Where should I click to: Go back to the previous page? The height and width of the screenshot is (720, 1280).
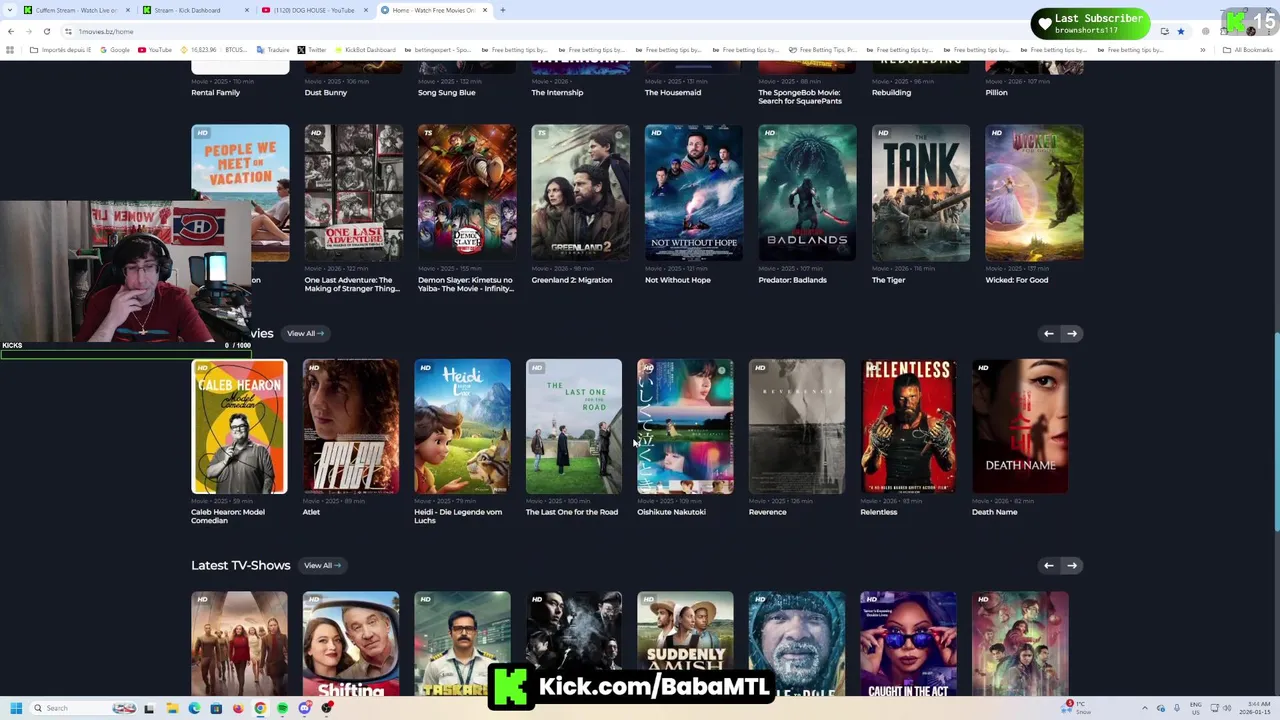click(x=11, y=31)
